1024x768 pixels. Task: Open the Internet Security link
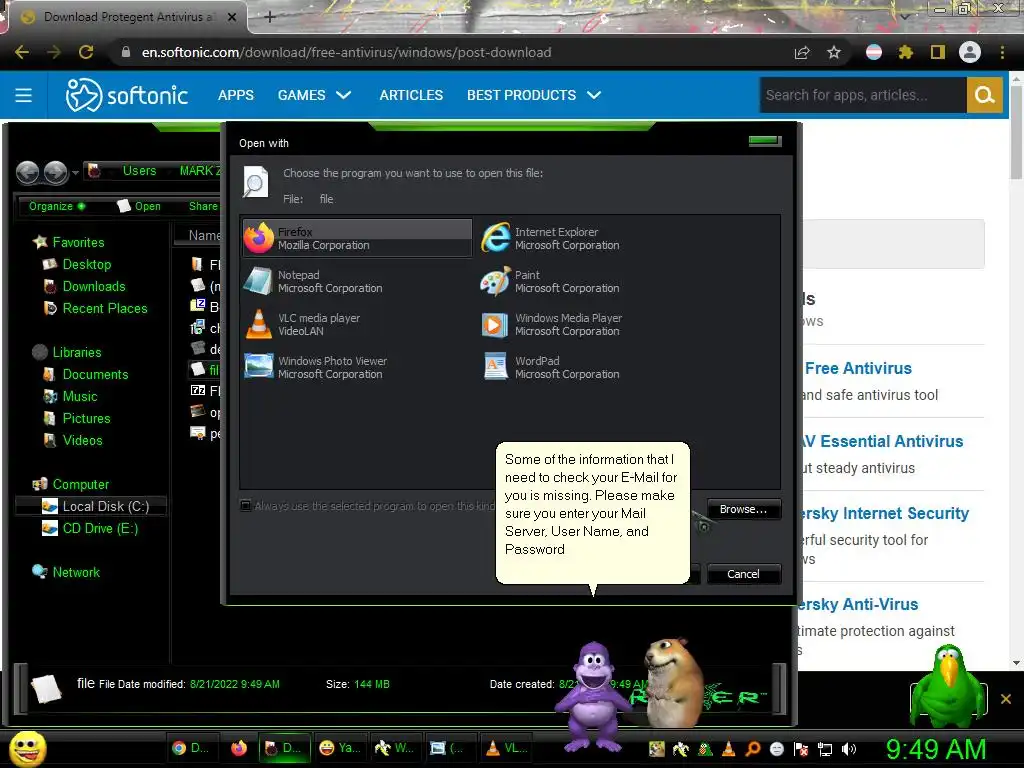pyautogui.click(x=884, y=513)
